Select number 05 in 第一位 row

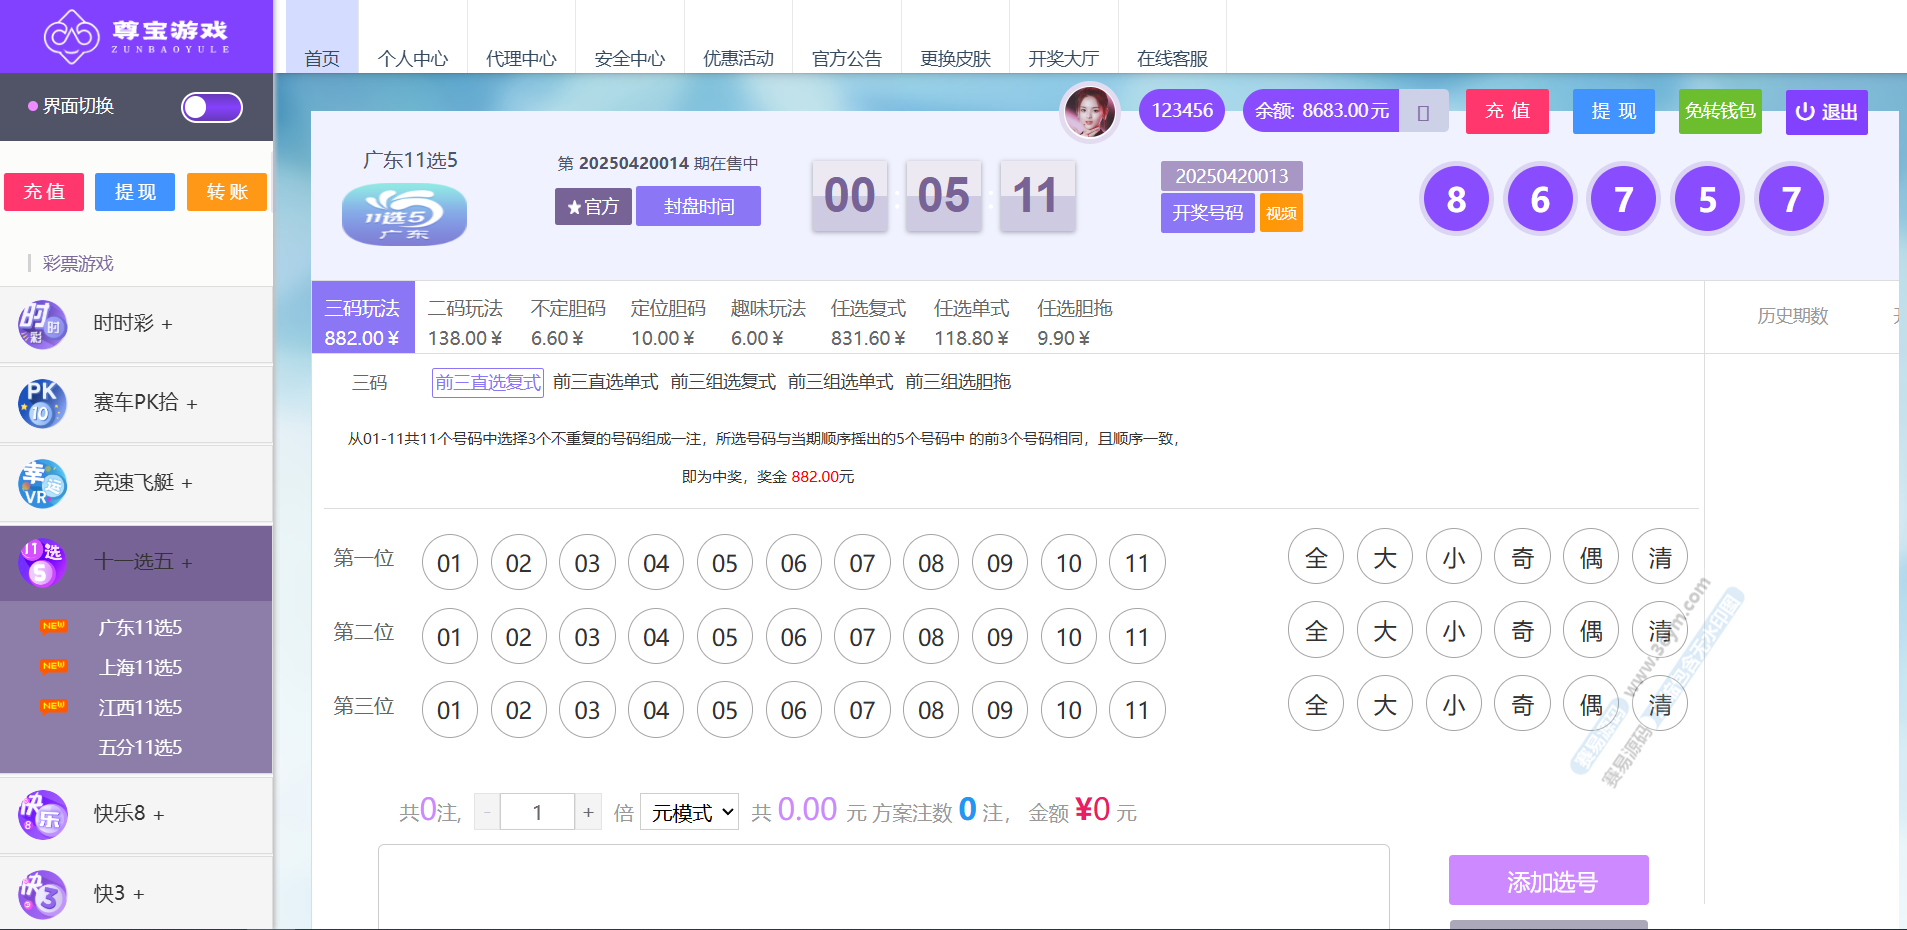point(724,563)
